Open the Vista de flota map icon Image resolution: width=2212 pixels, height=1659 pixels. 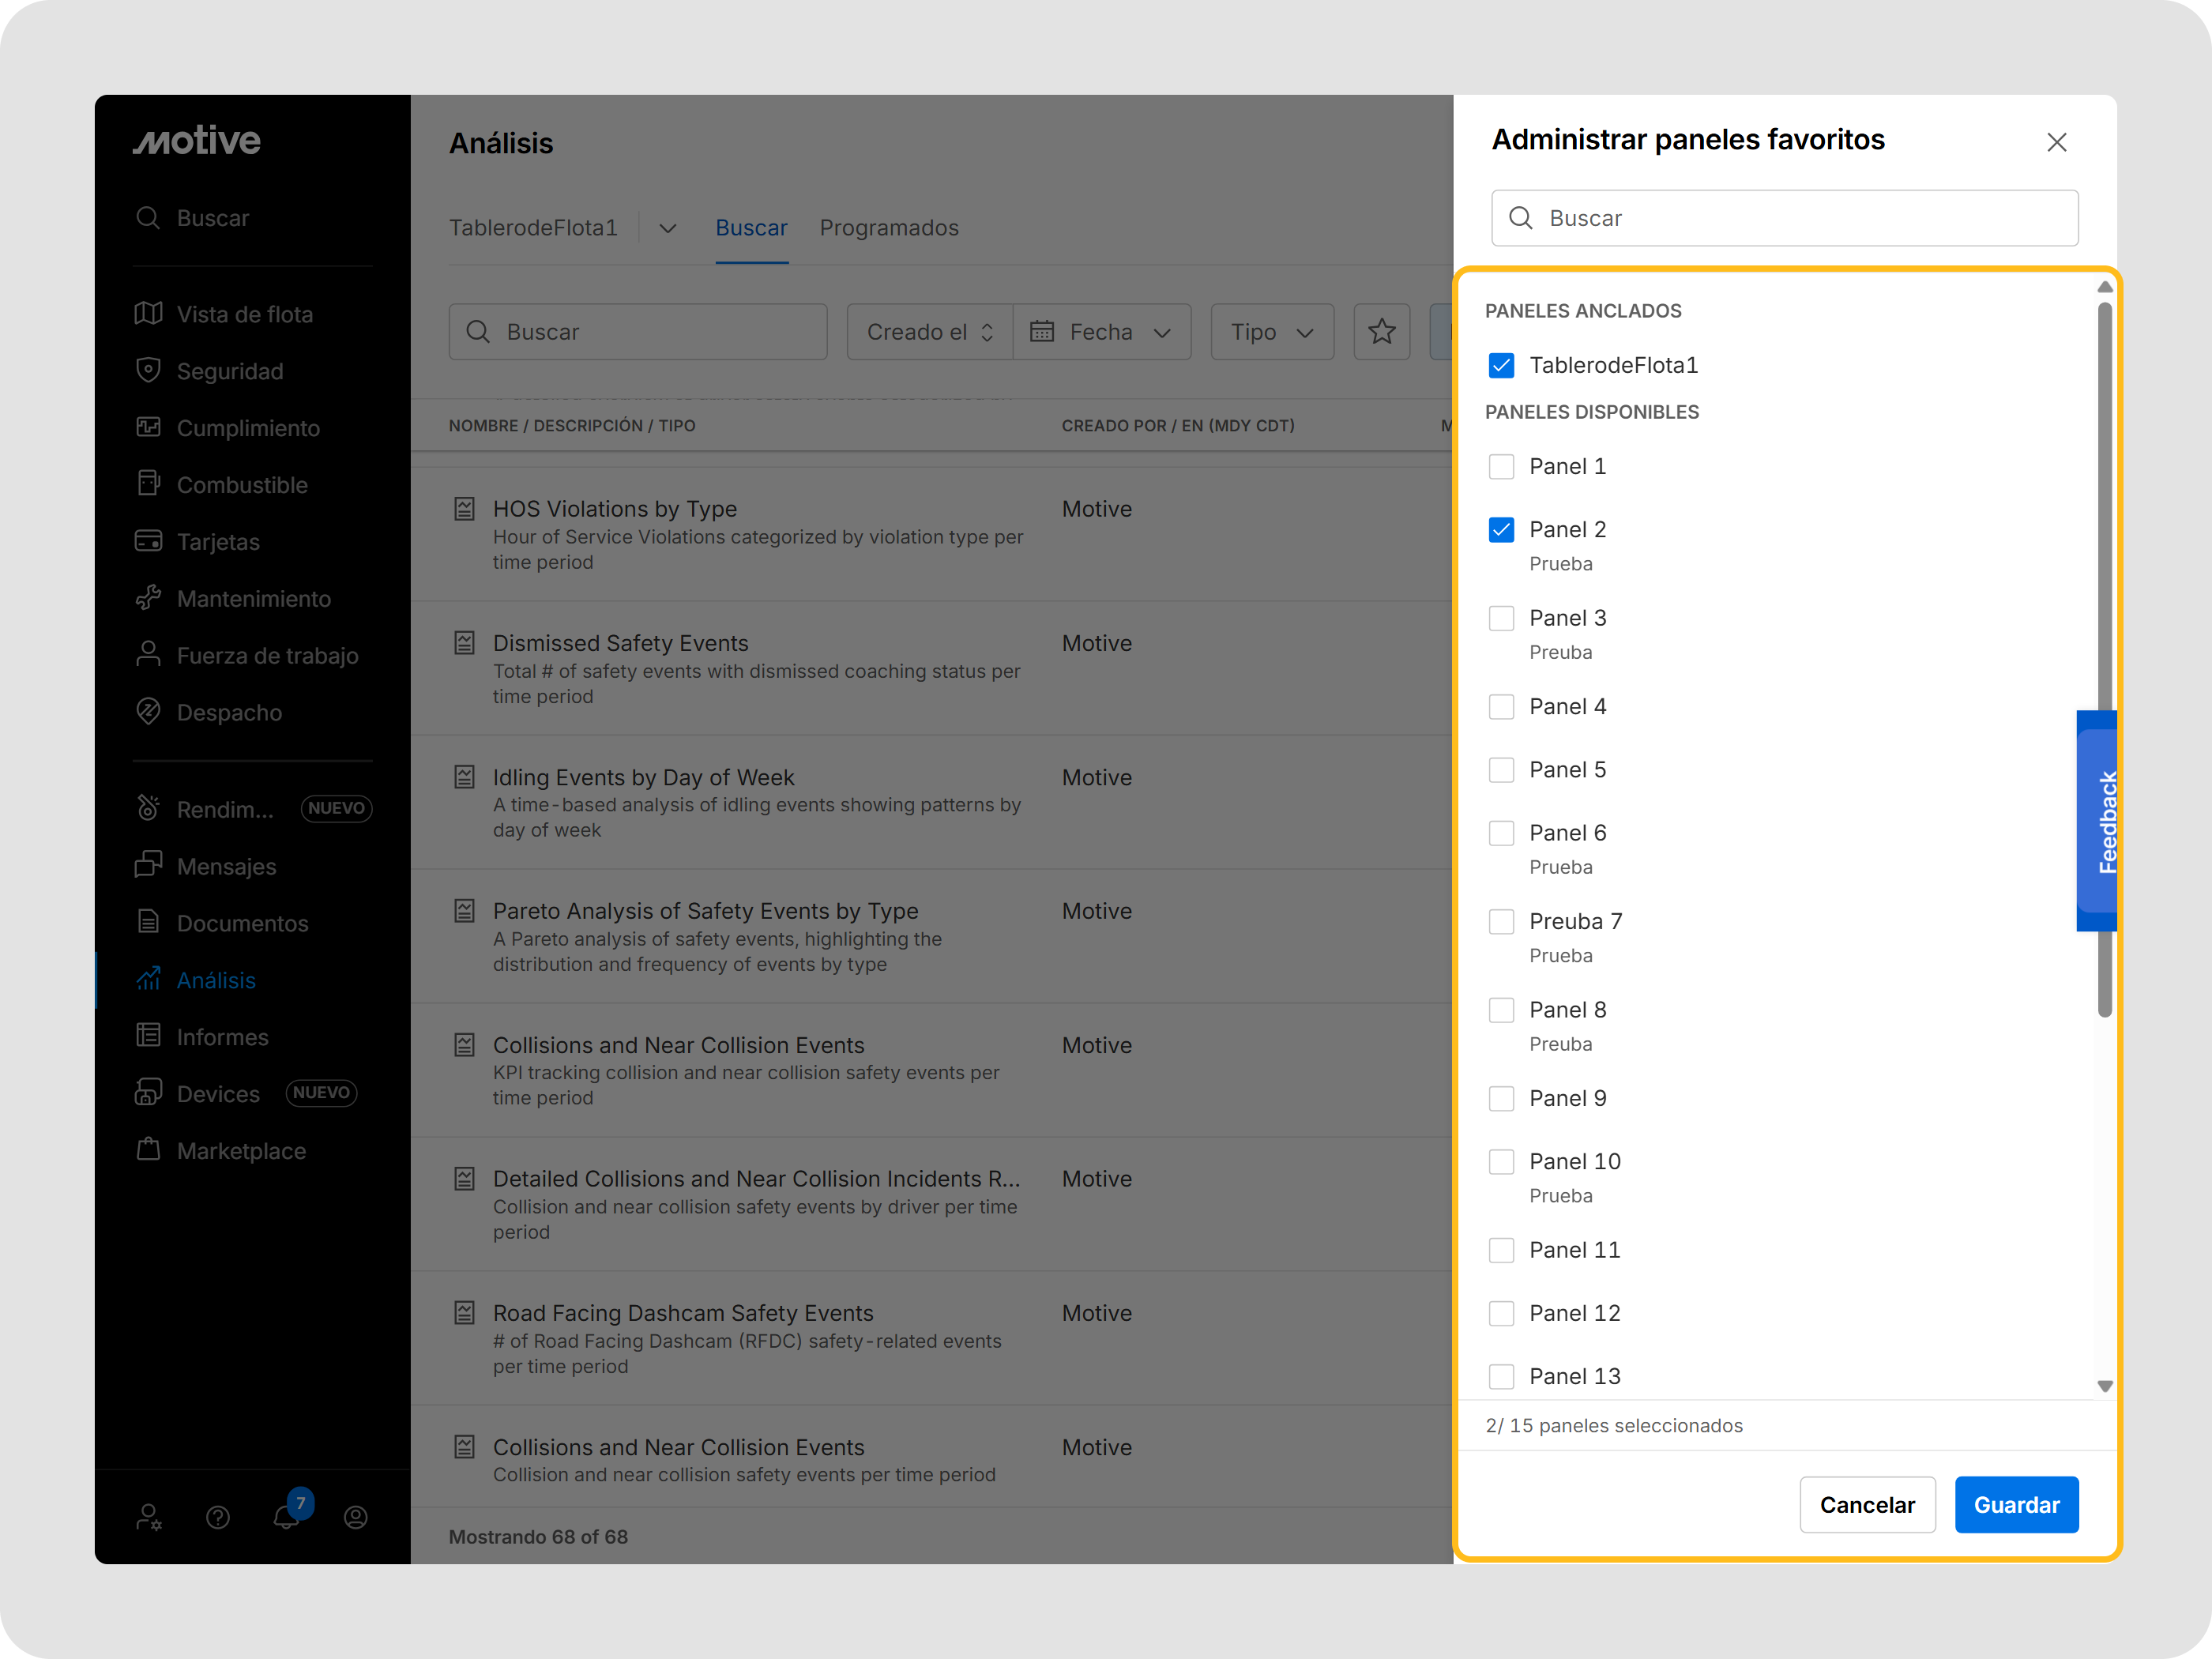(149, 314)
